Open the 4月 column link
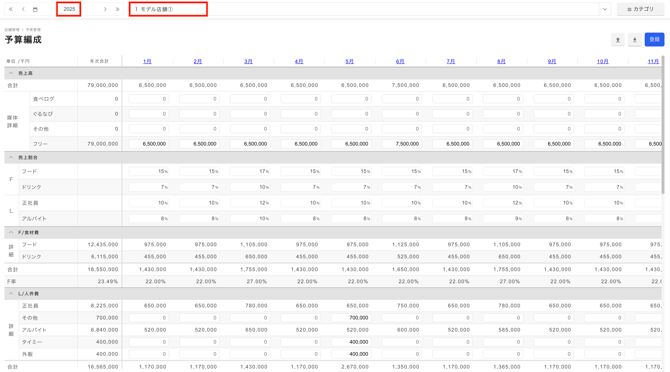 pyautogui.click(x=299, y=62)
